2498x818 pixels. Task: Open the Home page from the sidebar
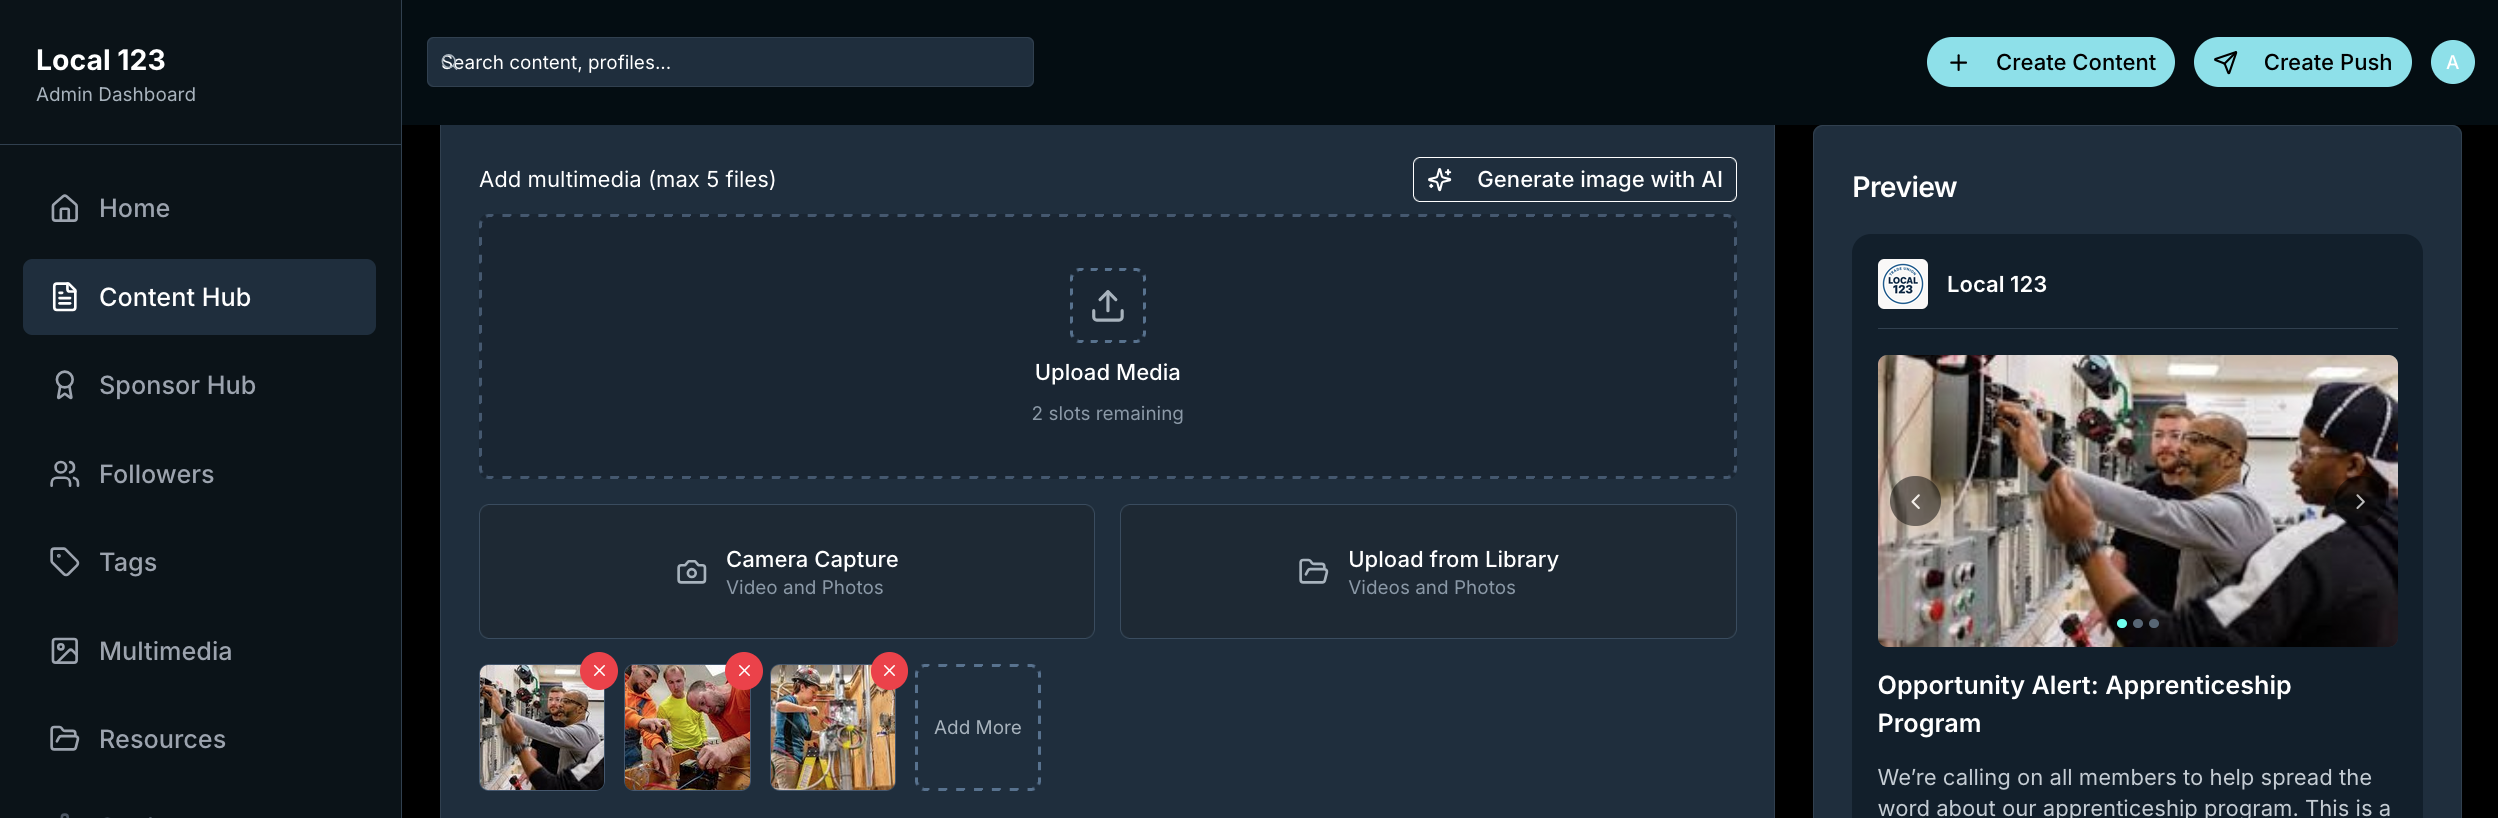[199, 208]
